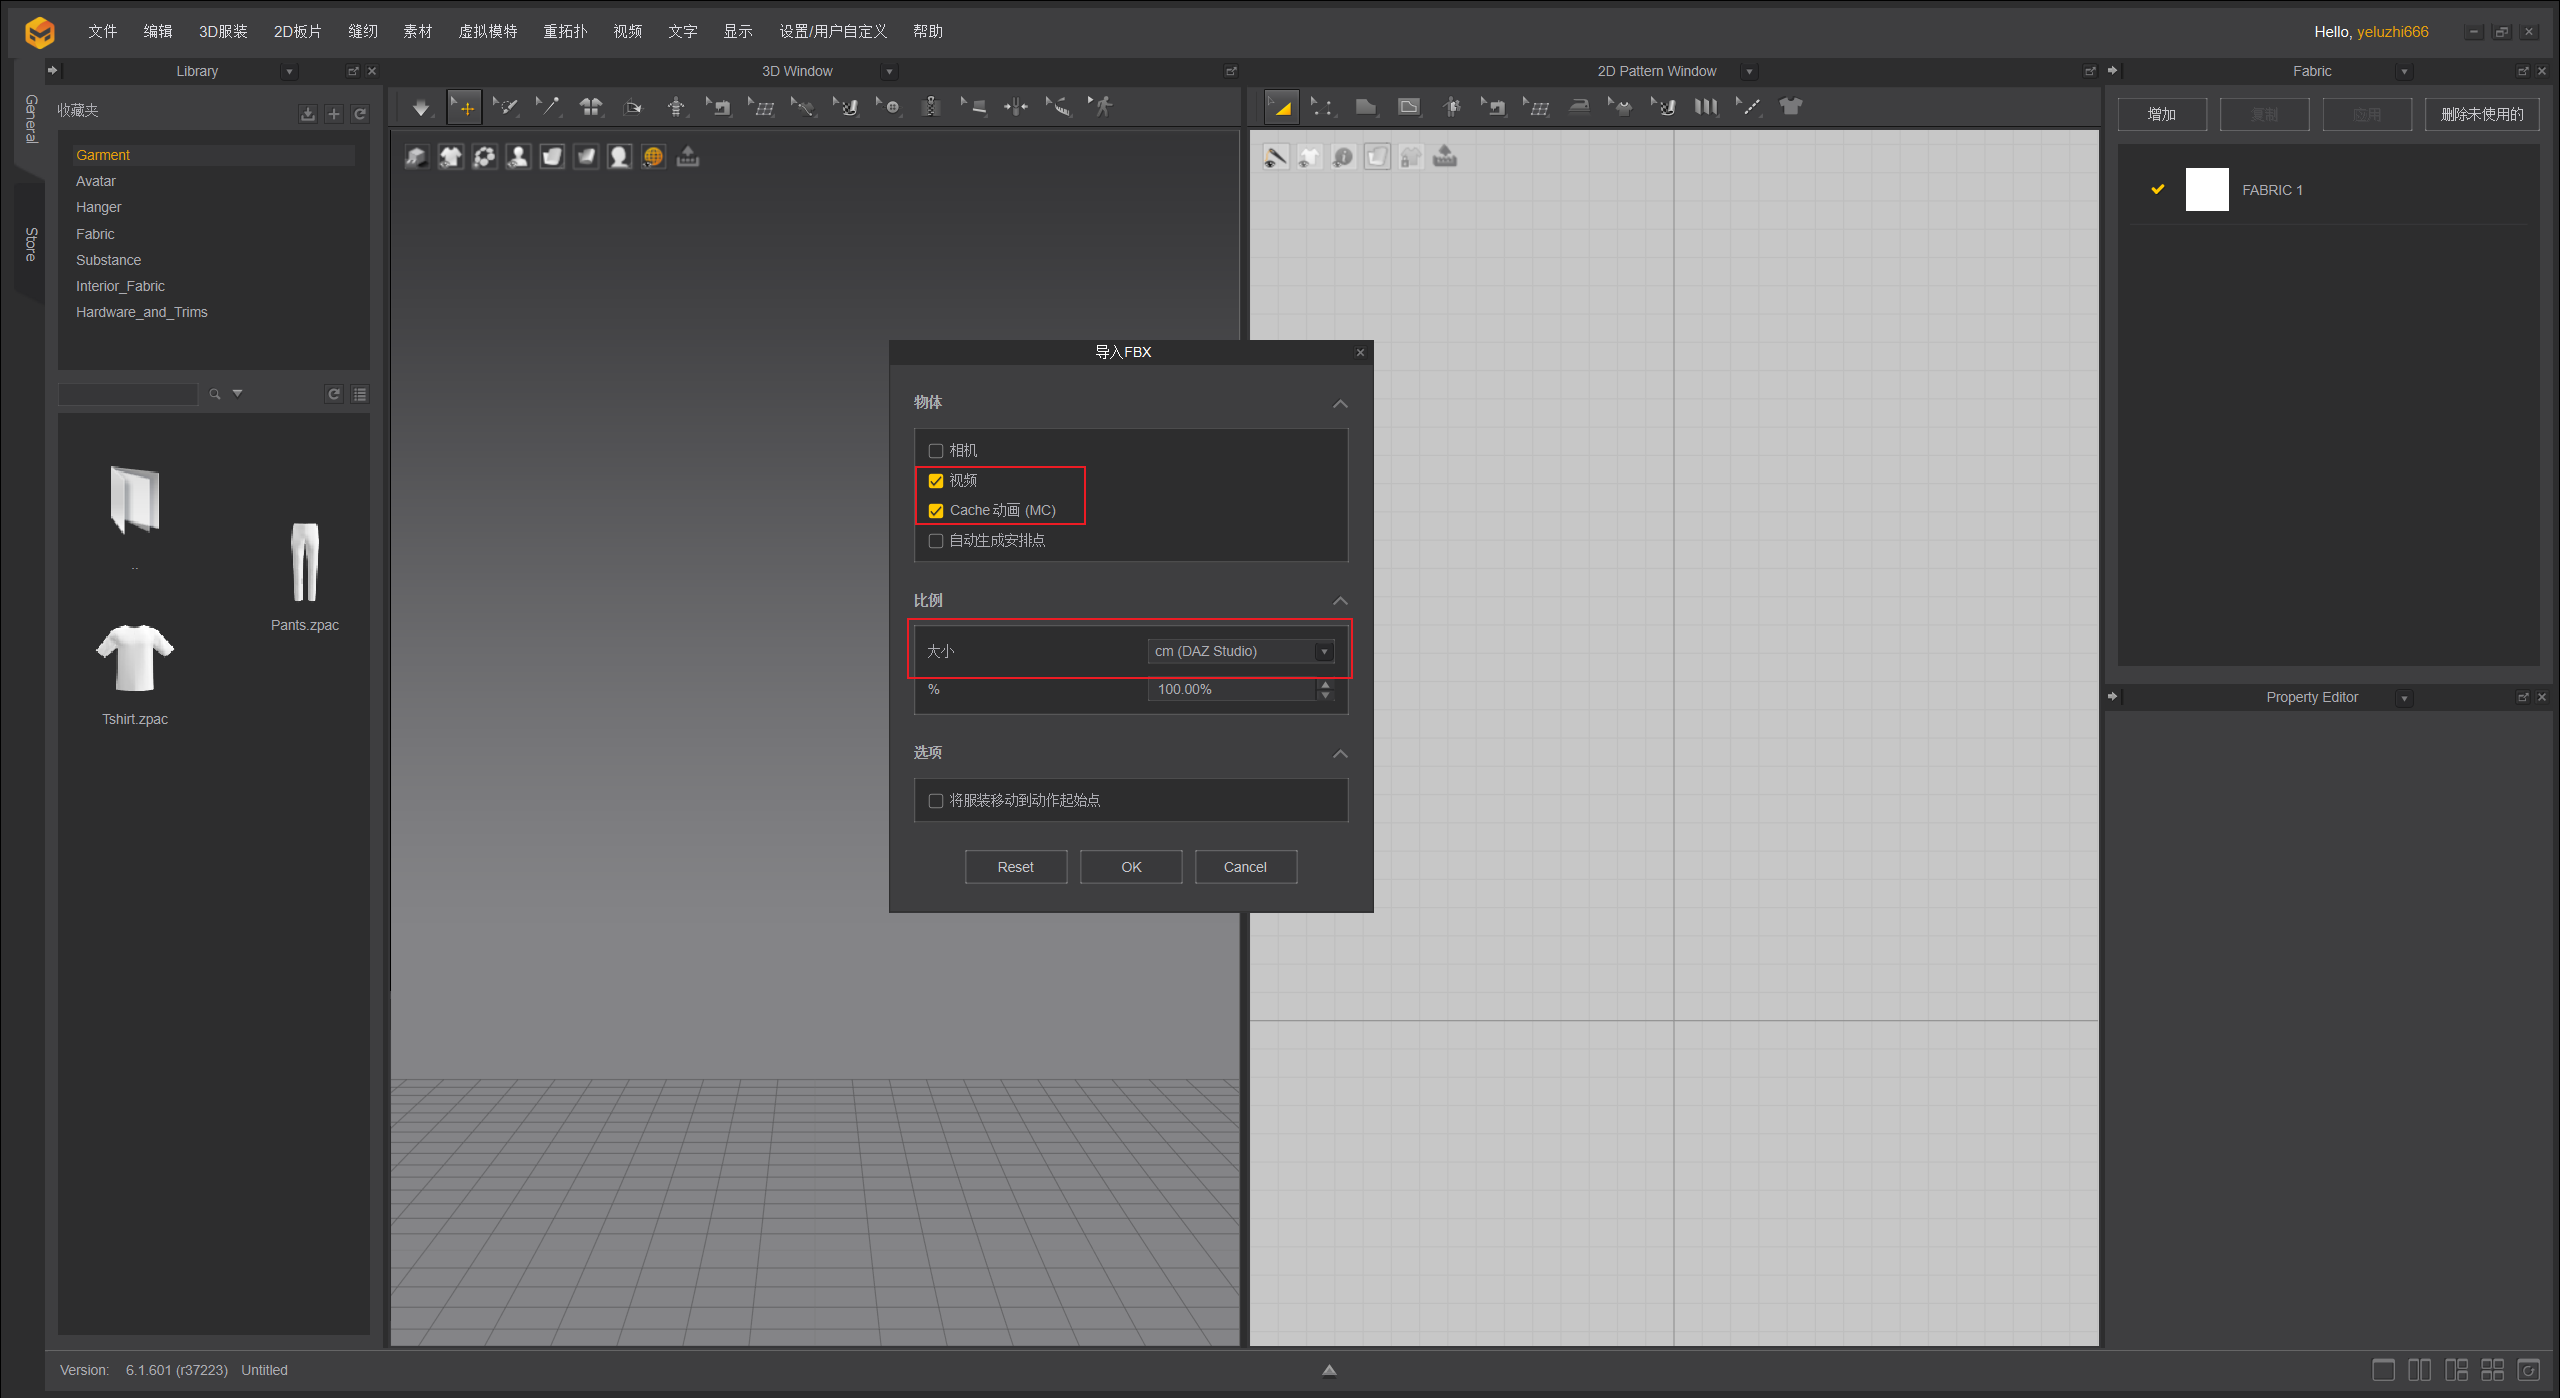Click the polygon pattern tool in 2D toolbar
2560x1398 pixels.
click(1365, 107)
